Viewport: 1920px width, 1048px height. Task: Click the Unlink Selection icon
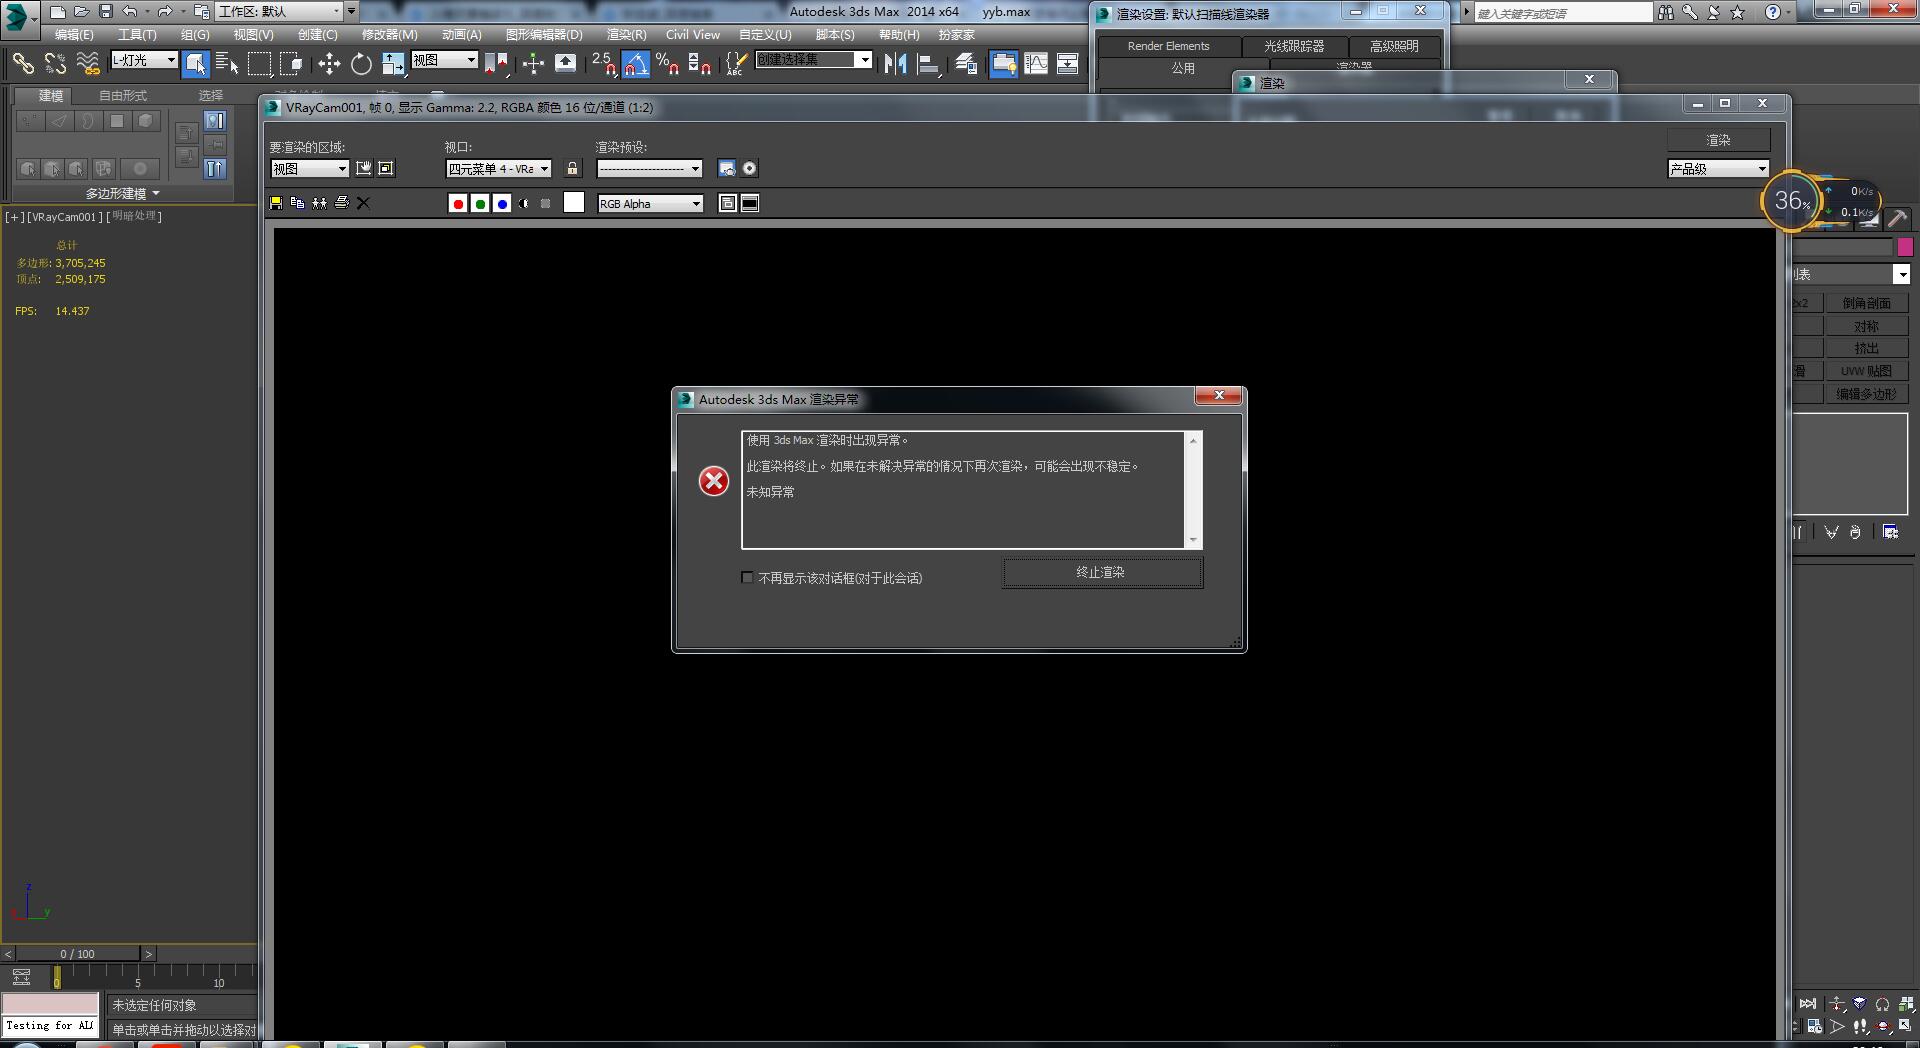55,64
